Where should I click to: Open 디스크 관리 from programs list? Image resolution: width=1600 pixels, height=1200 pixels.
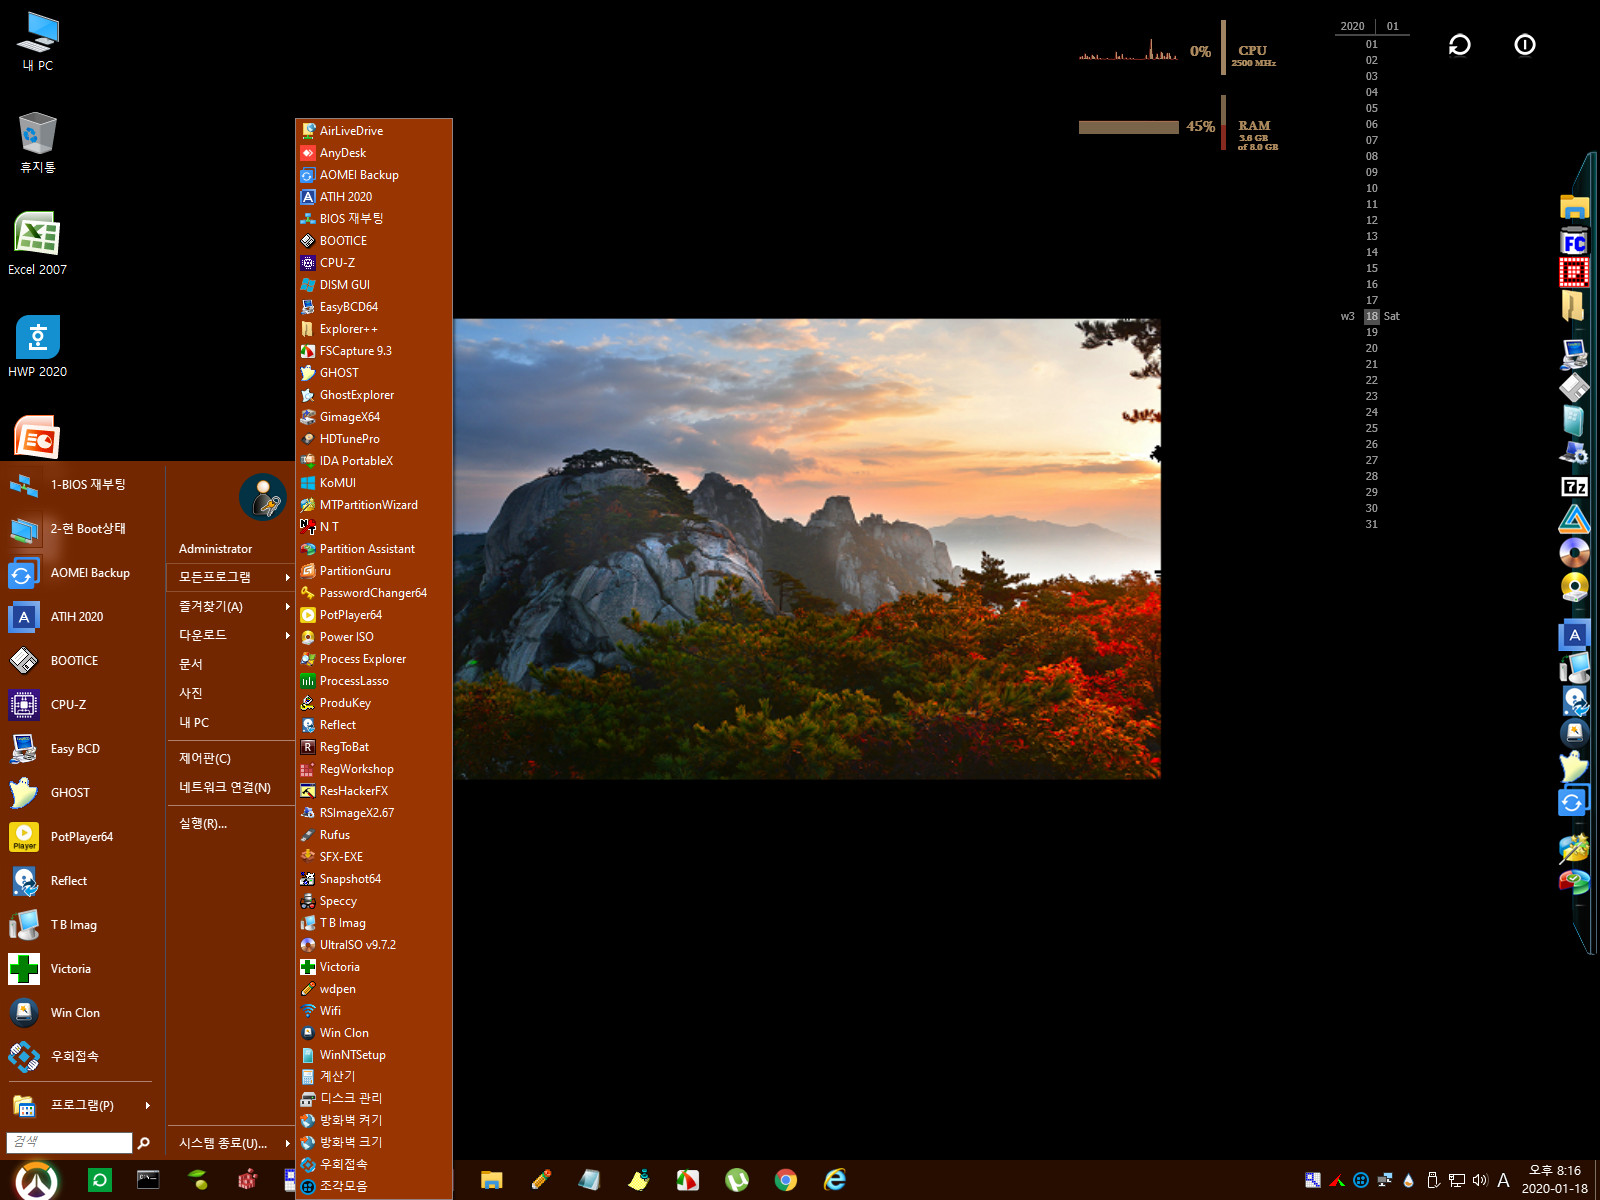click(374, 1098)
